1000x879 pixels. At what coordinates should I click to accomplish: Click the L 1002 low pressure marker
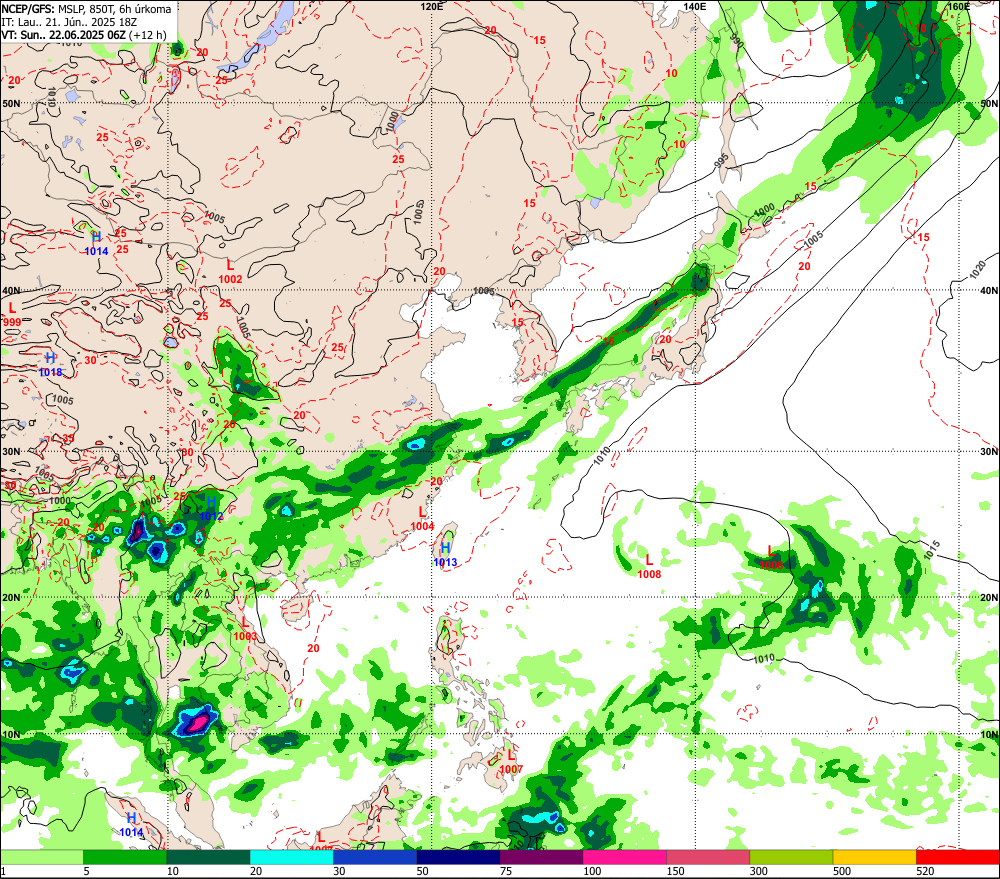point(230,272)
